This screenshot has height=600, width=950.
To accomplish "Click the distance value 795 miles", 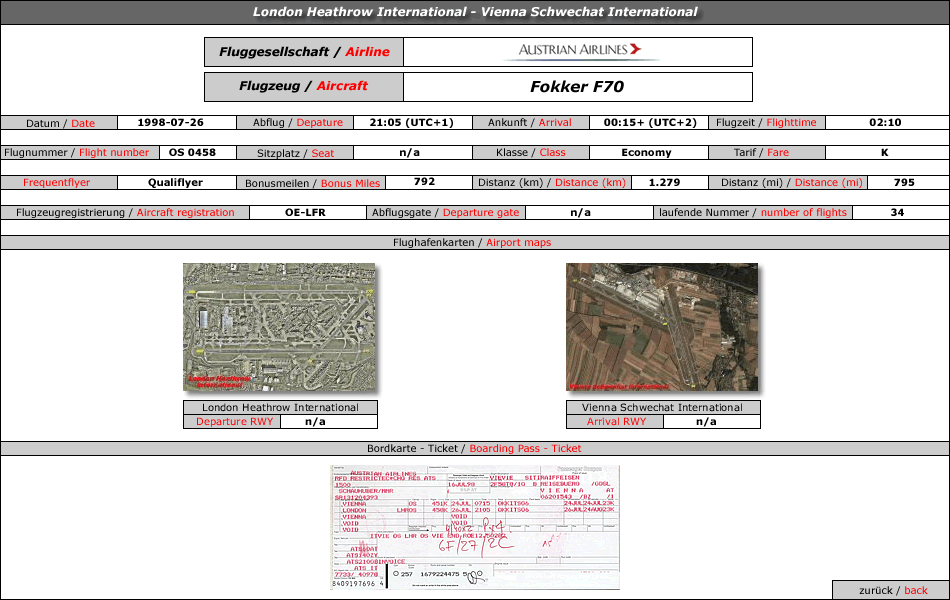I will (904, 182).
